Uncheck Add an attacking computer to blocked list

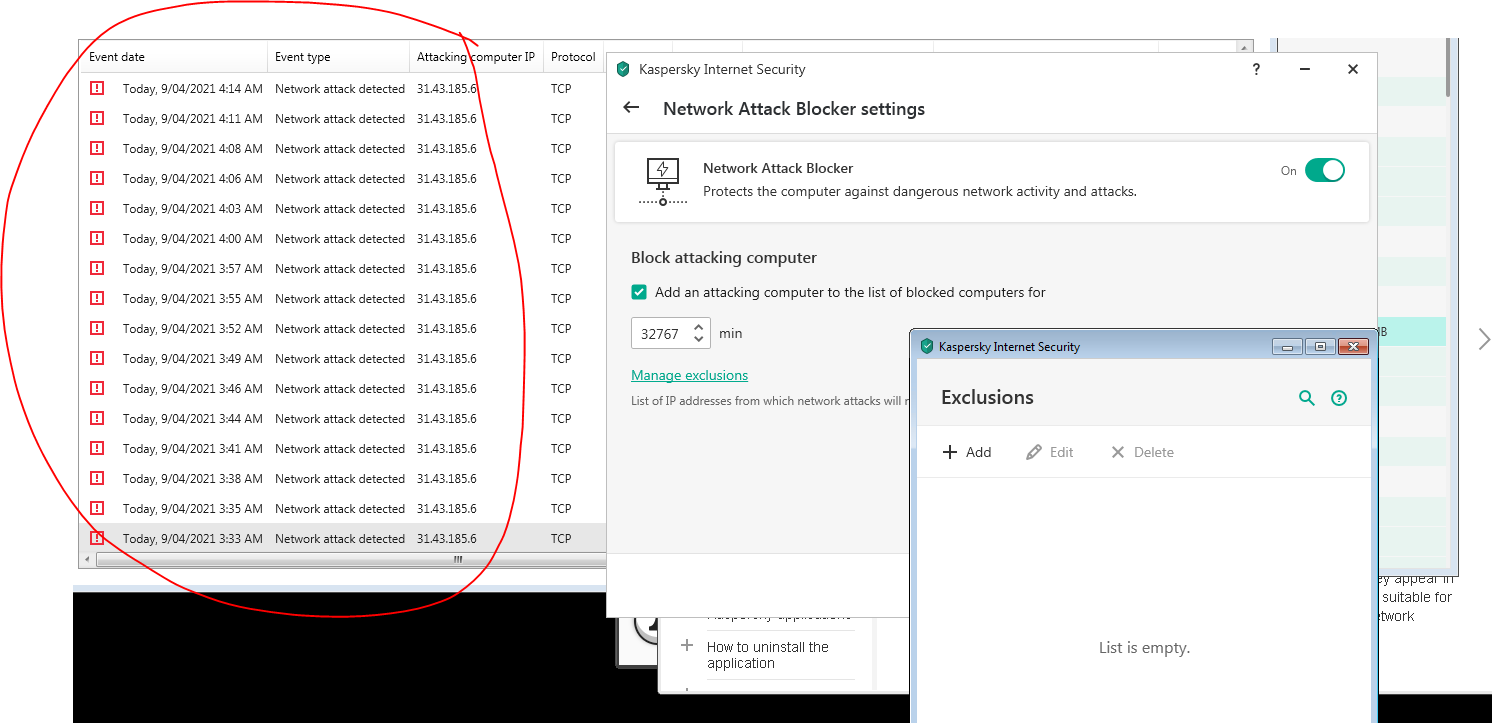coord(639,292)
